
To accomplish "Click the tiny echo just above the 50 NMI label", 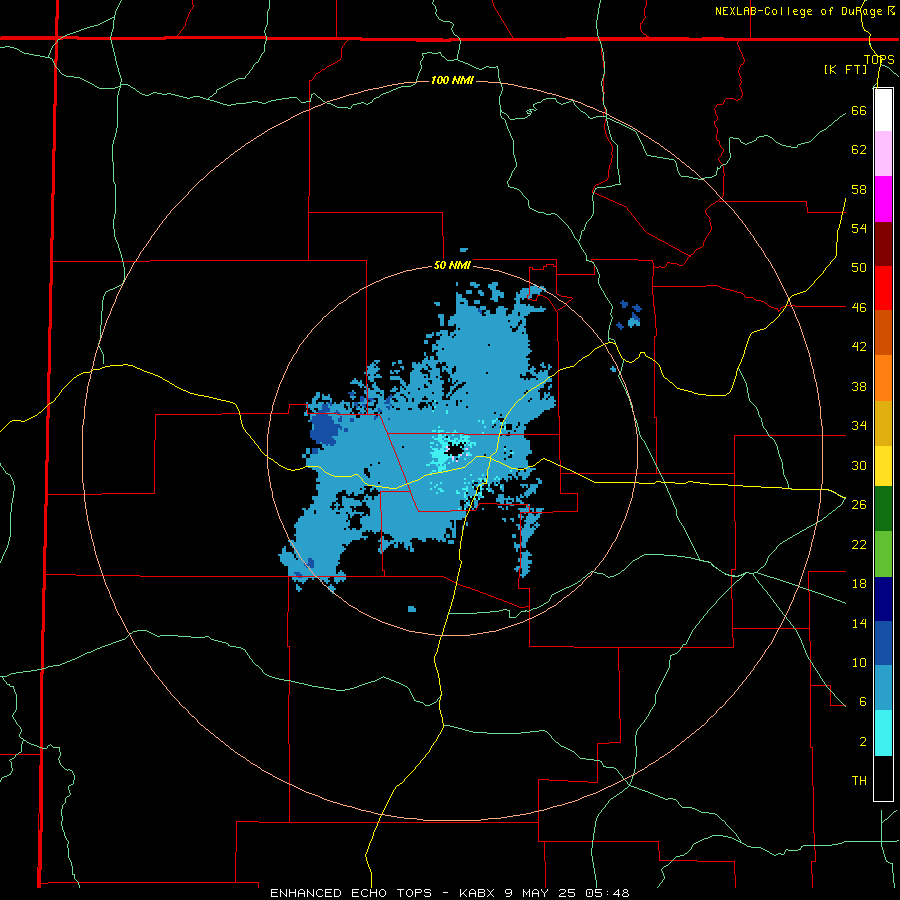I will click(x=464, y=250).
